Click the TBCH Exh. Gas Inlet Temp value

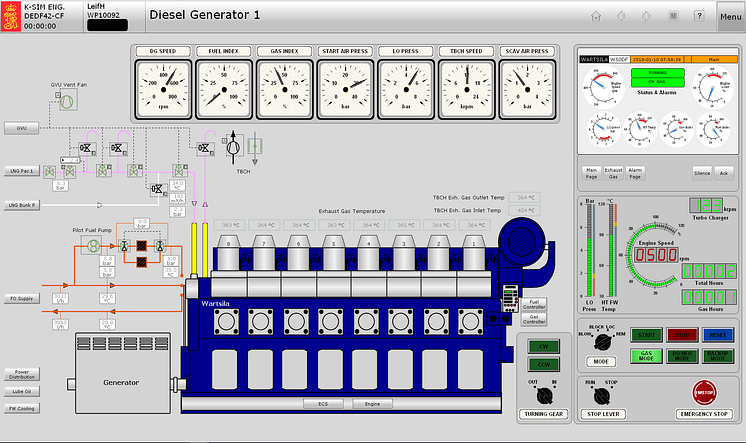525,210
